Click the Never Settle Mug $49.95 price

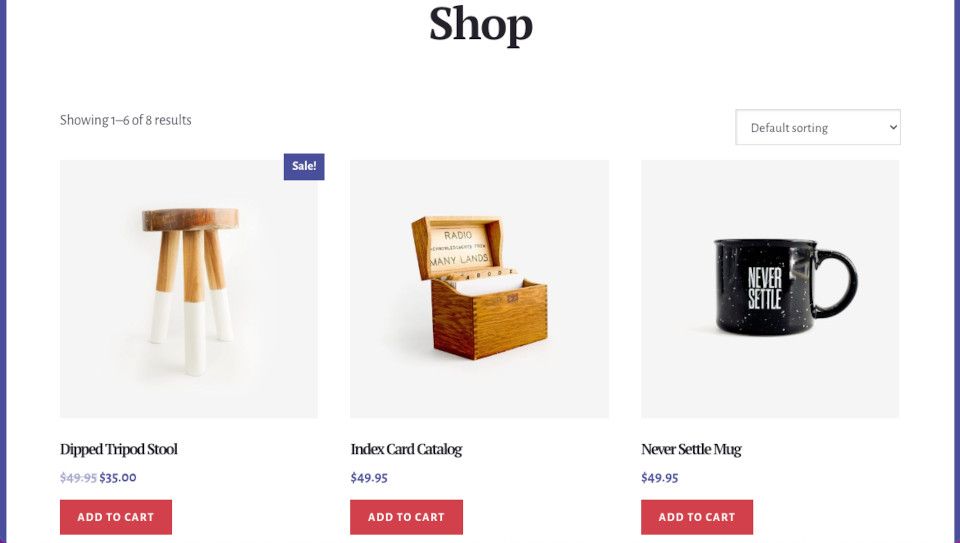[x=659, y=477]
